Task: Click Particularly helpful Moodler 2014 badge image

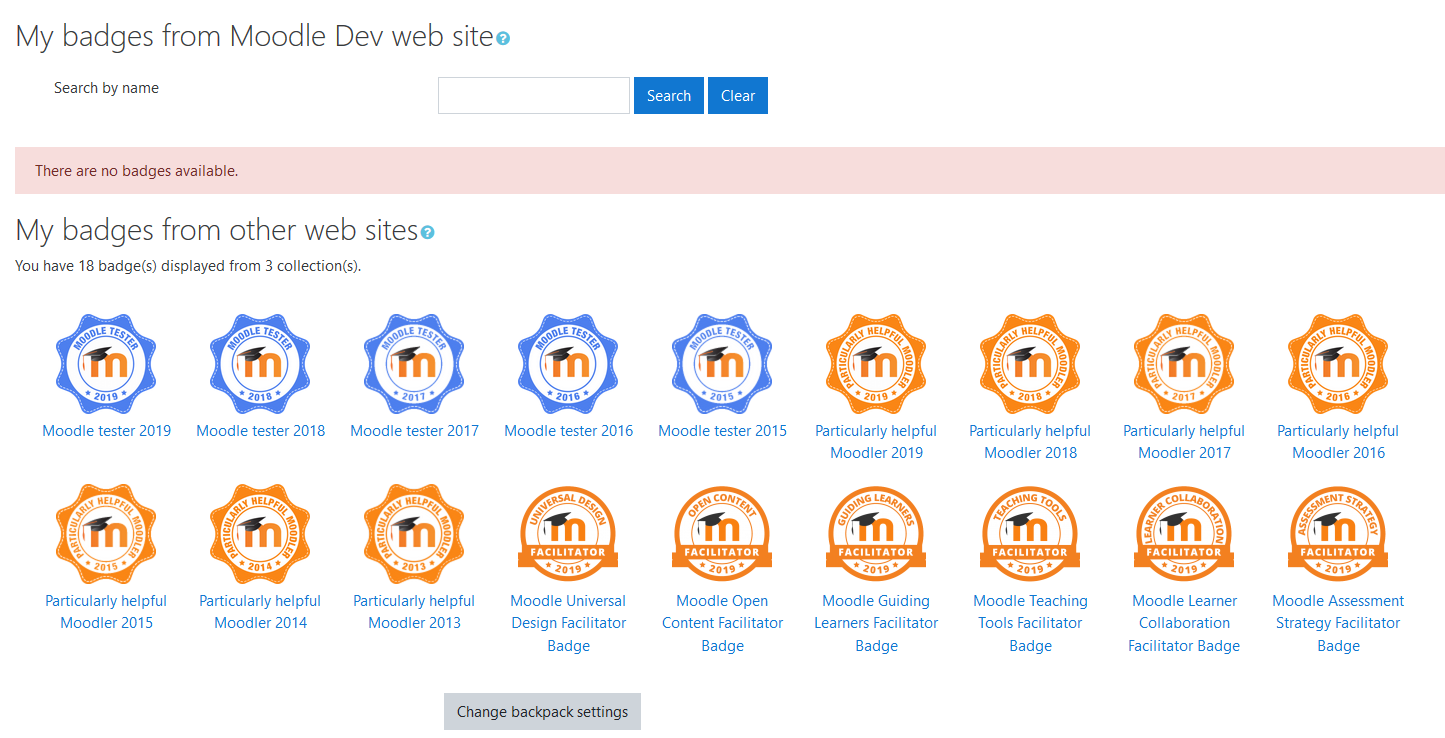Action: tap(261, 534)
